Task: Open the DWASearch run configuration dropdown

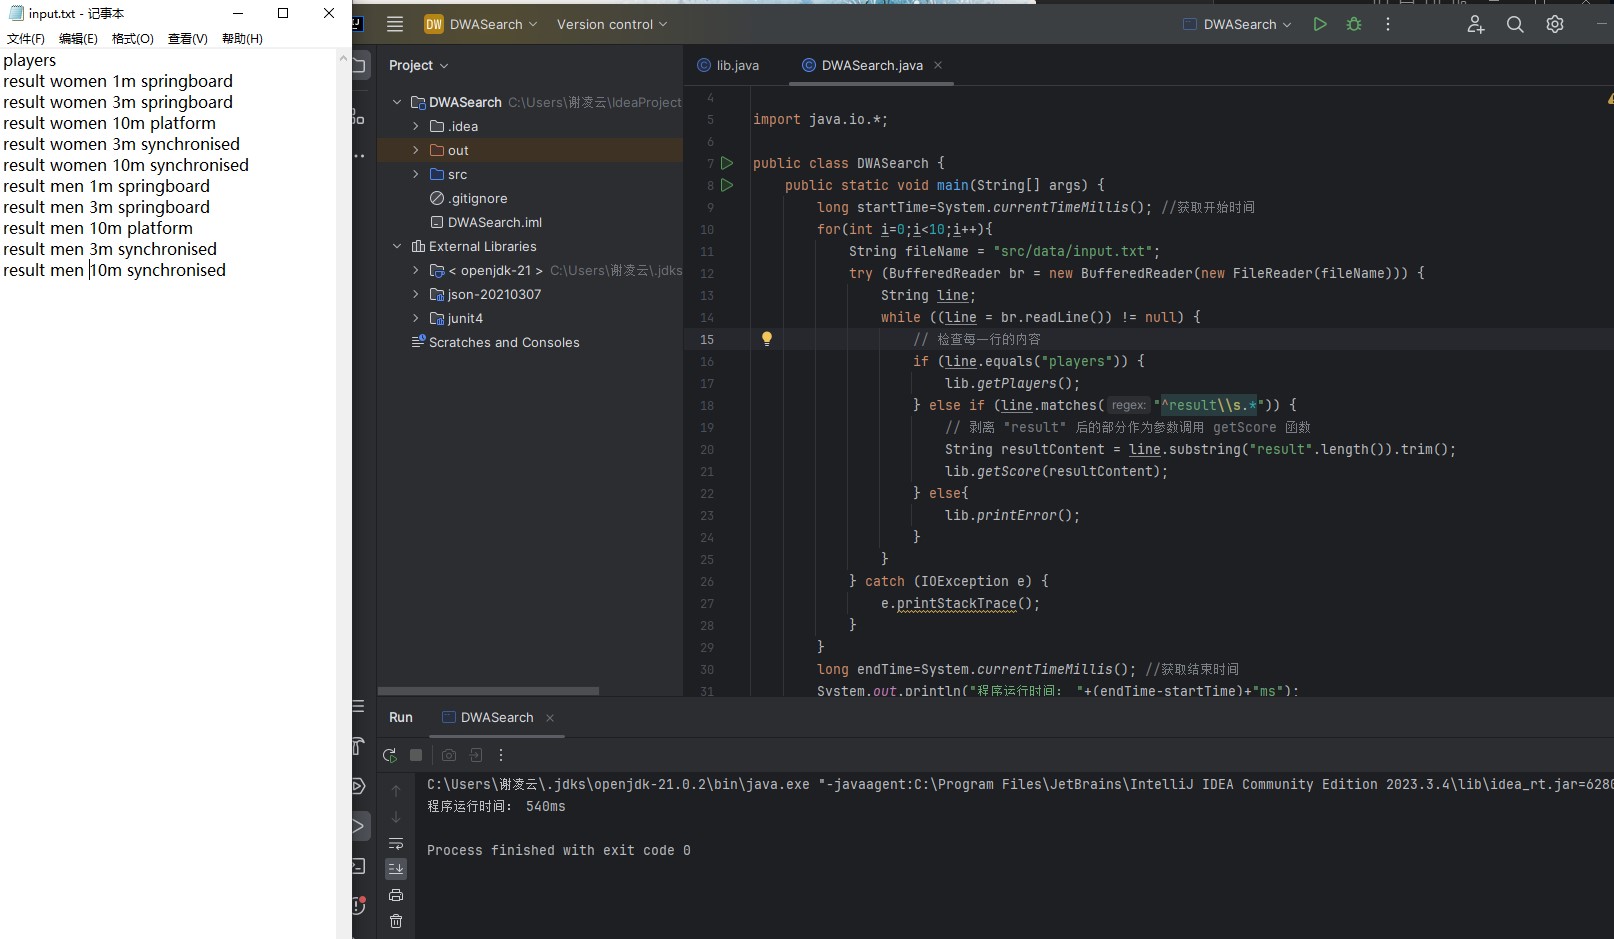Action: click(x=1237, y=24)
